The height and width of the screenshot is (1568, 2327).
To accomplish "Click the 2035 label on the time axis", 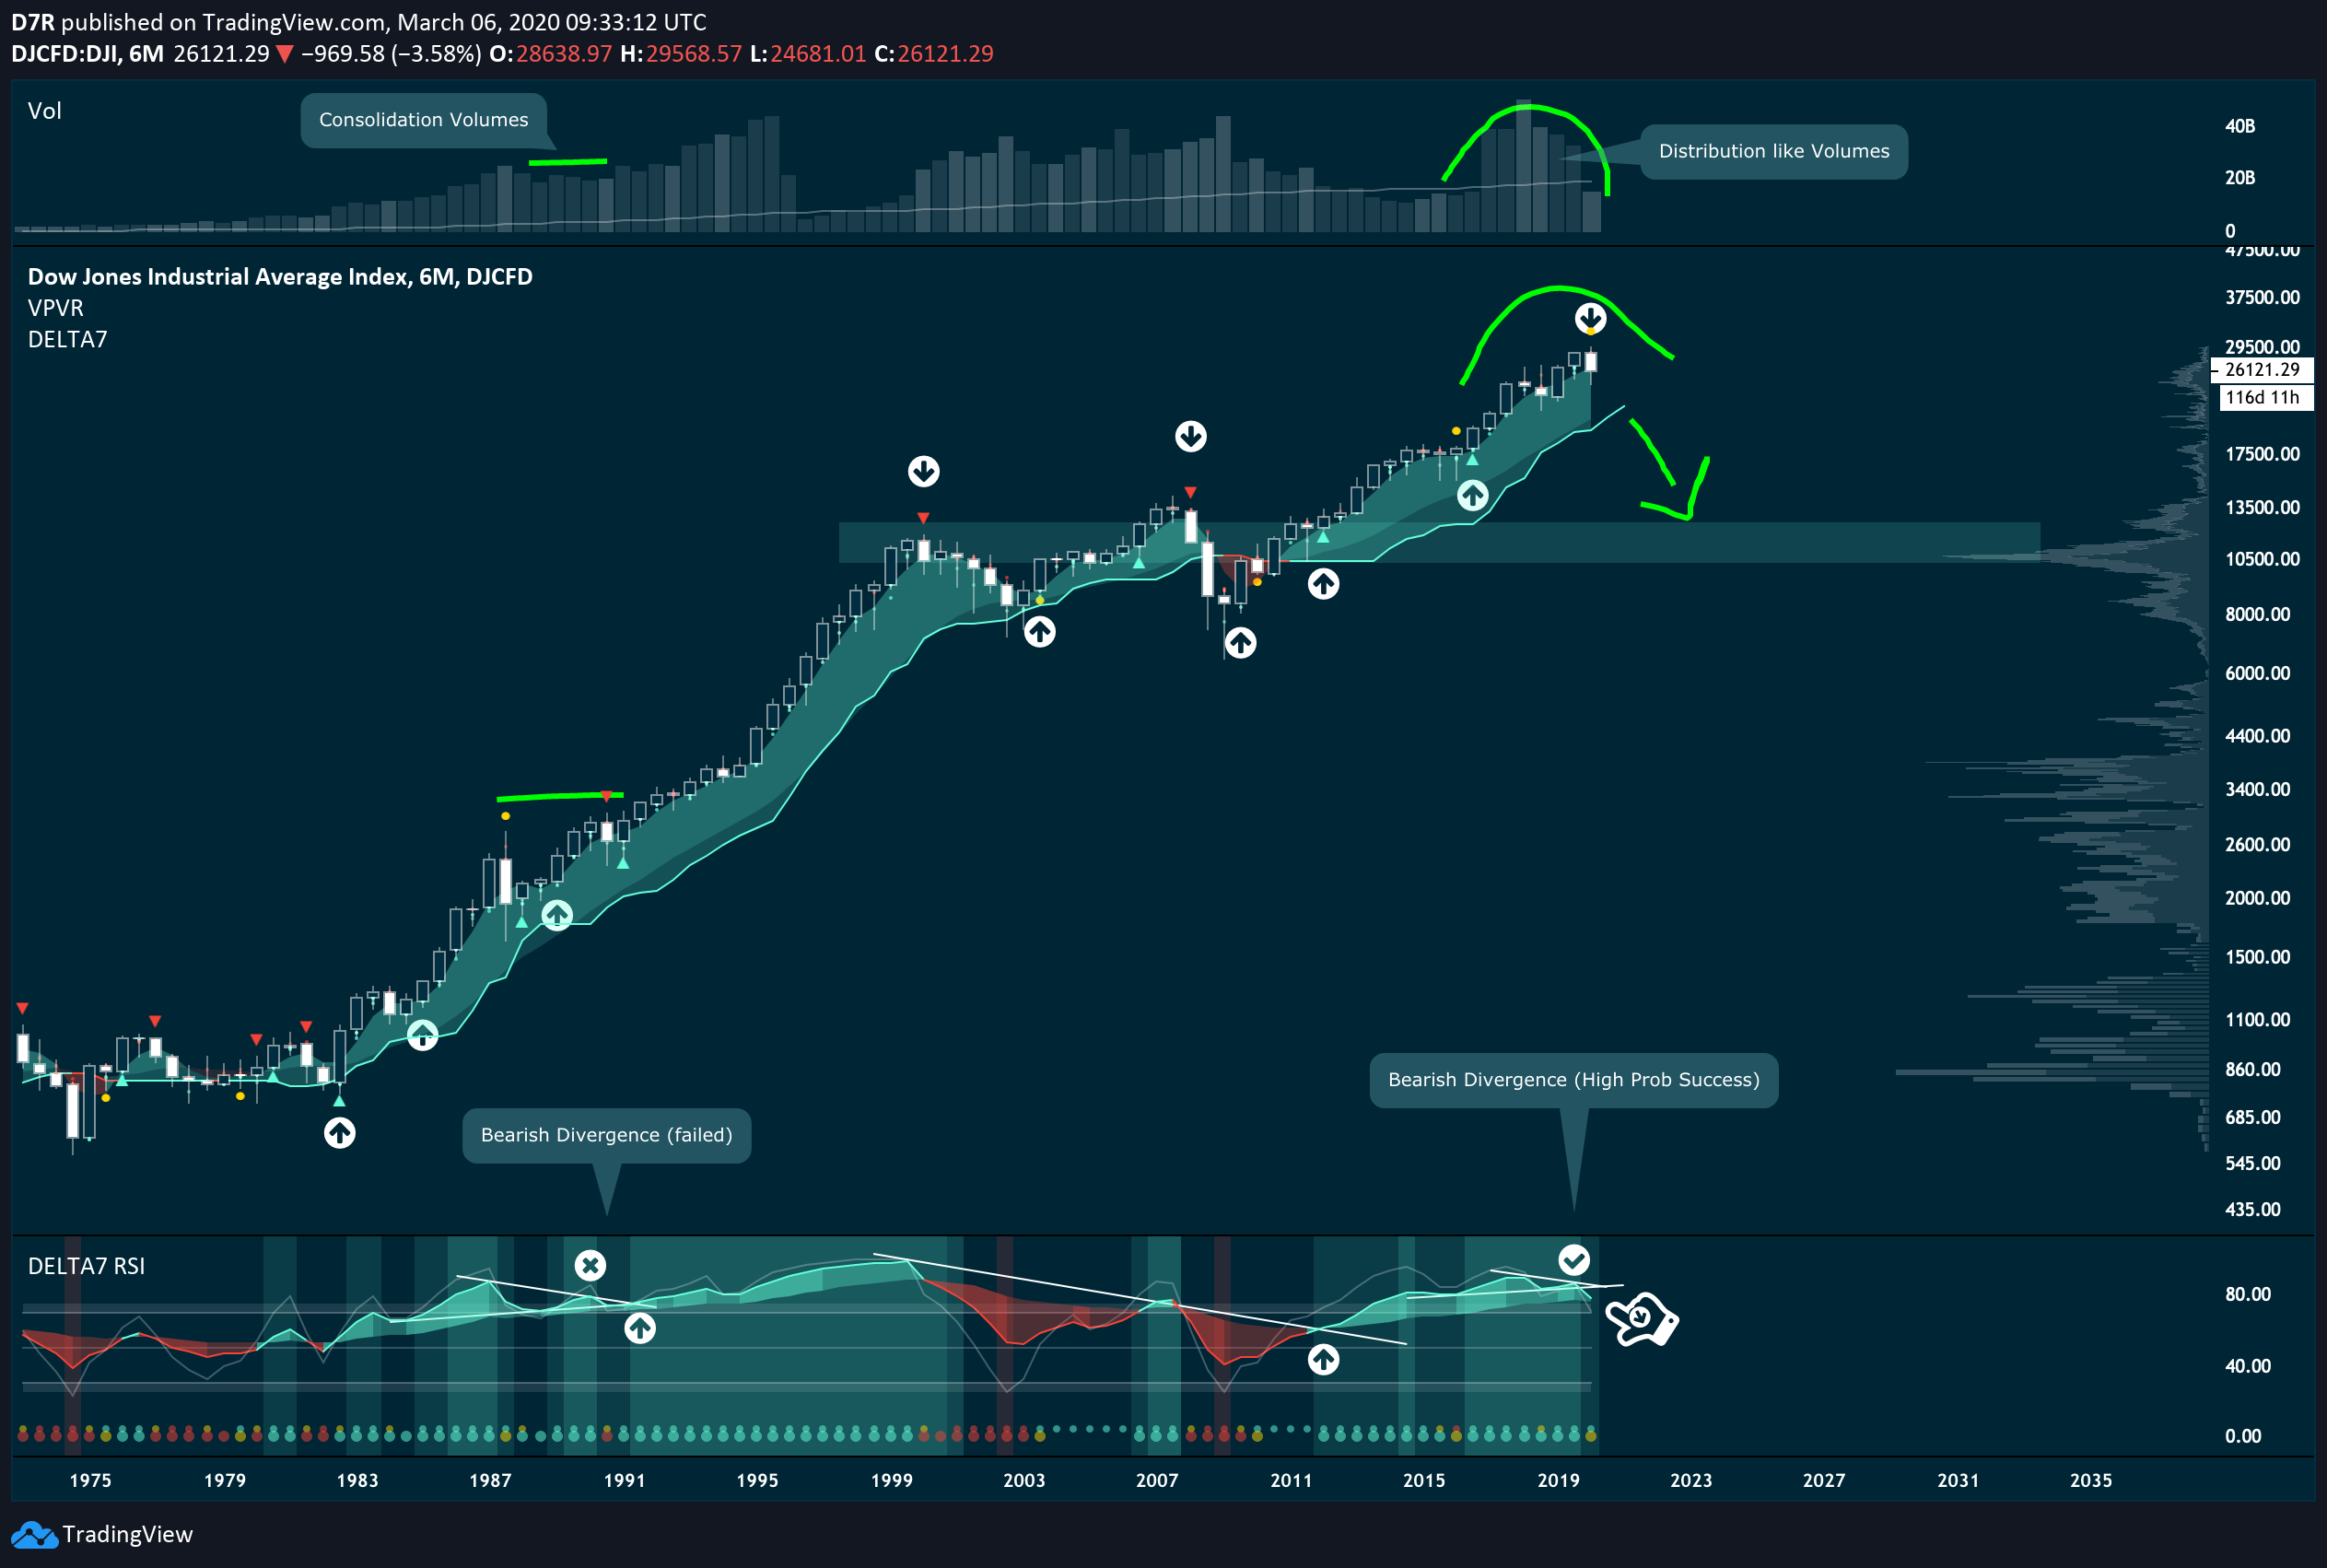I will coord(2091,1481).
